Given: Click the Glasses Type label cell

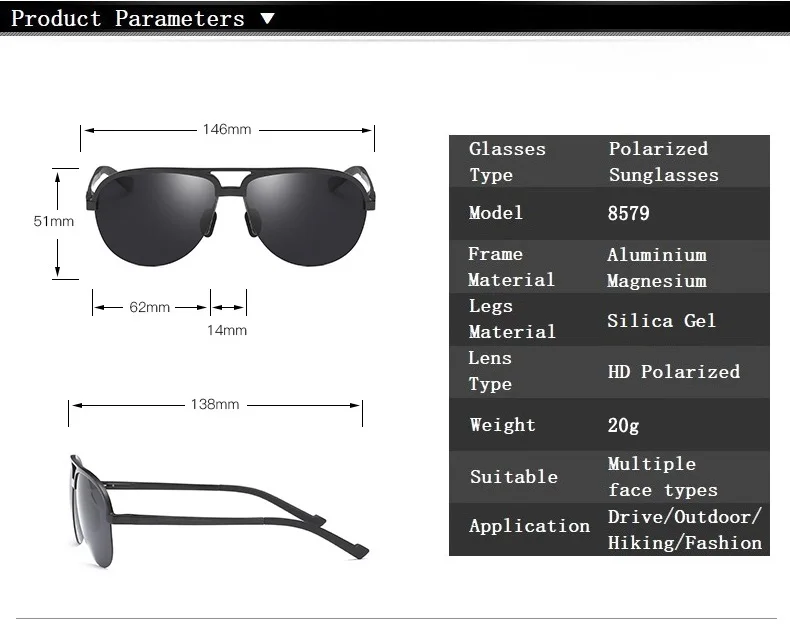Looking at the screenshot, I should tap(507, 162).
